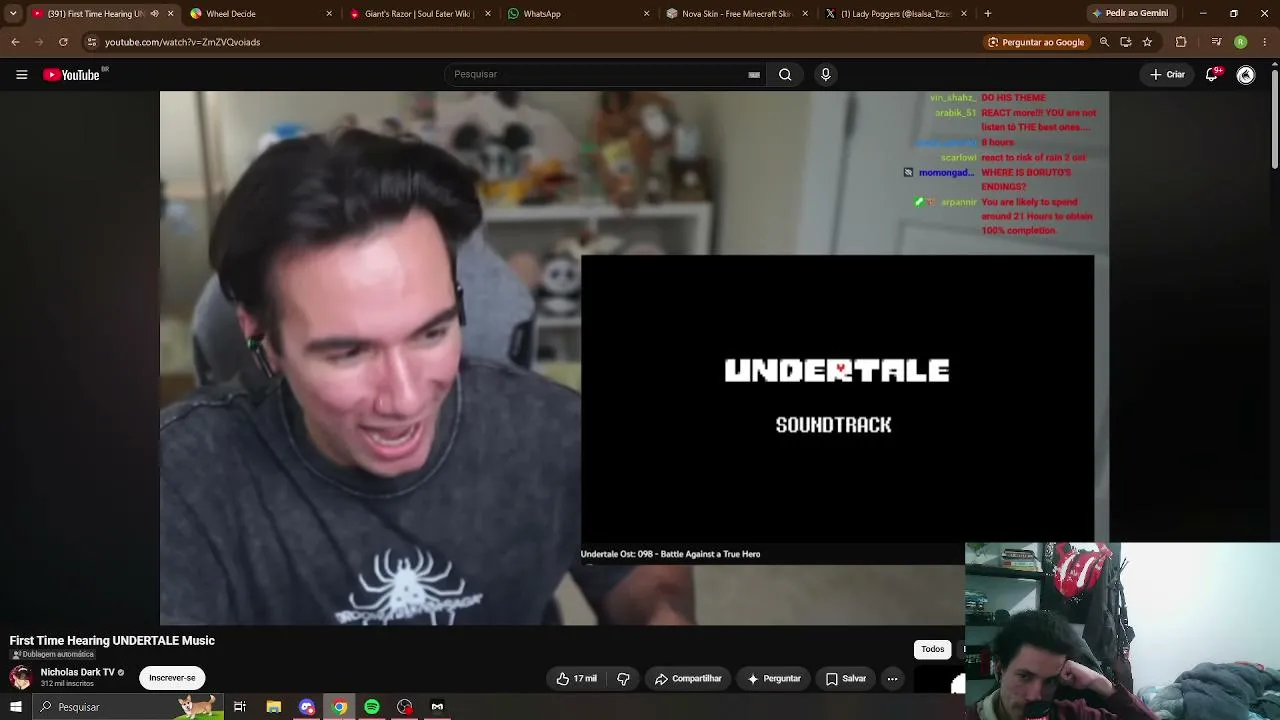The height and width of the screenshot is (720, 1280).
Task: Subscribe with the Inscrever-se button
Action: [172, 678]
